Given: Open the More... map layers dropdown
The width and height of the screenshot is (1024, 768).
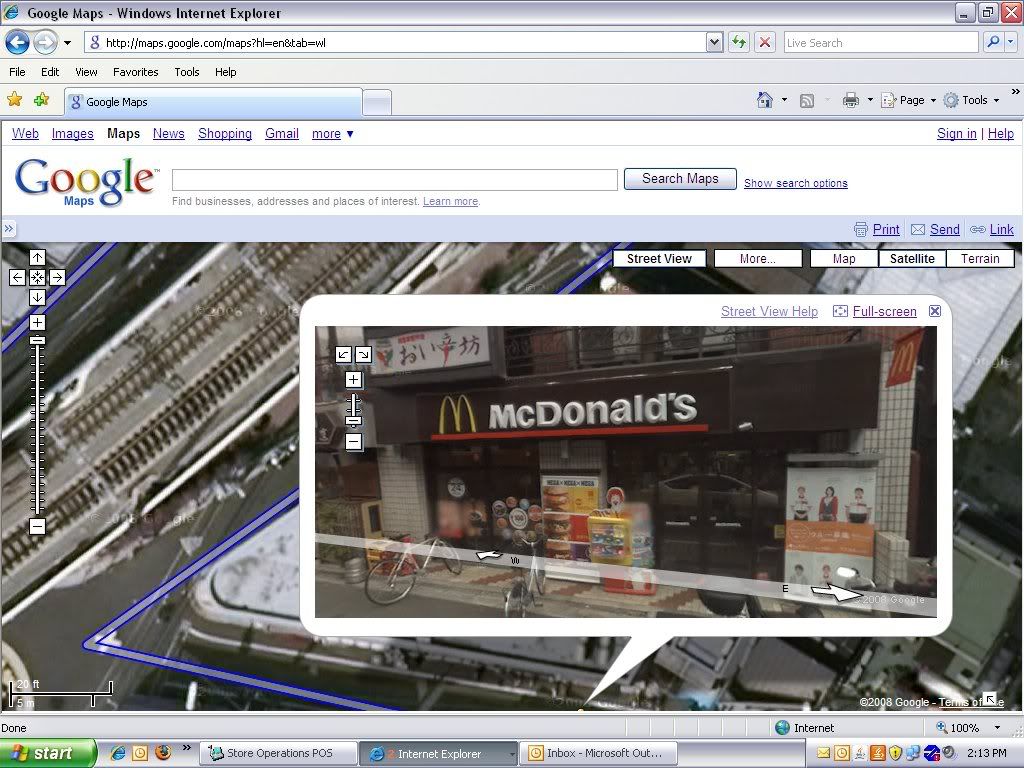Looking at the screenshot, I should 757,258.
